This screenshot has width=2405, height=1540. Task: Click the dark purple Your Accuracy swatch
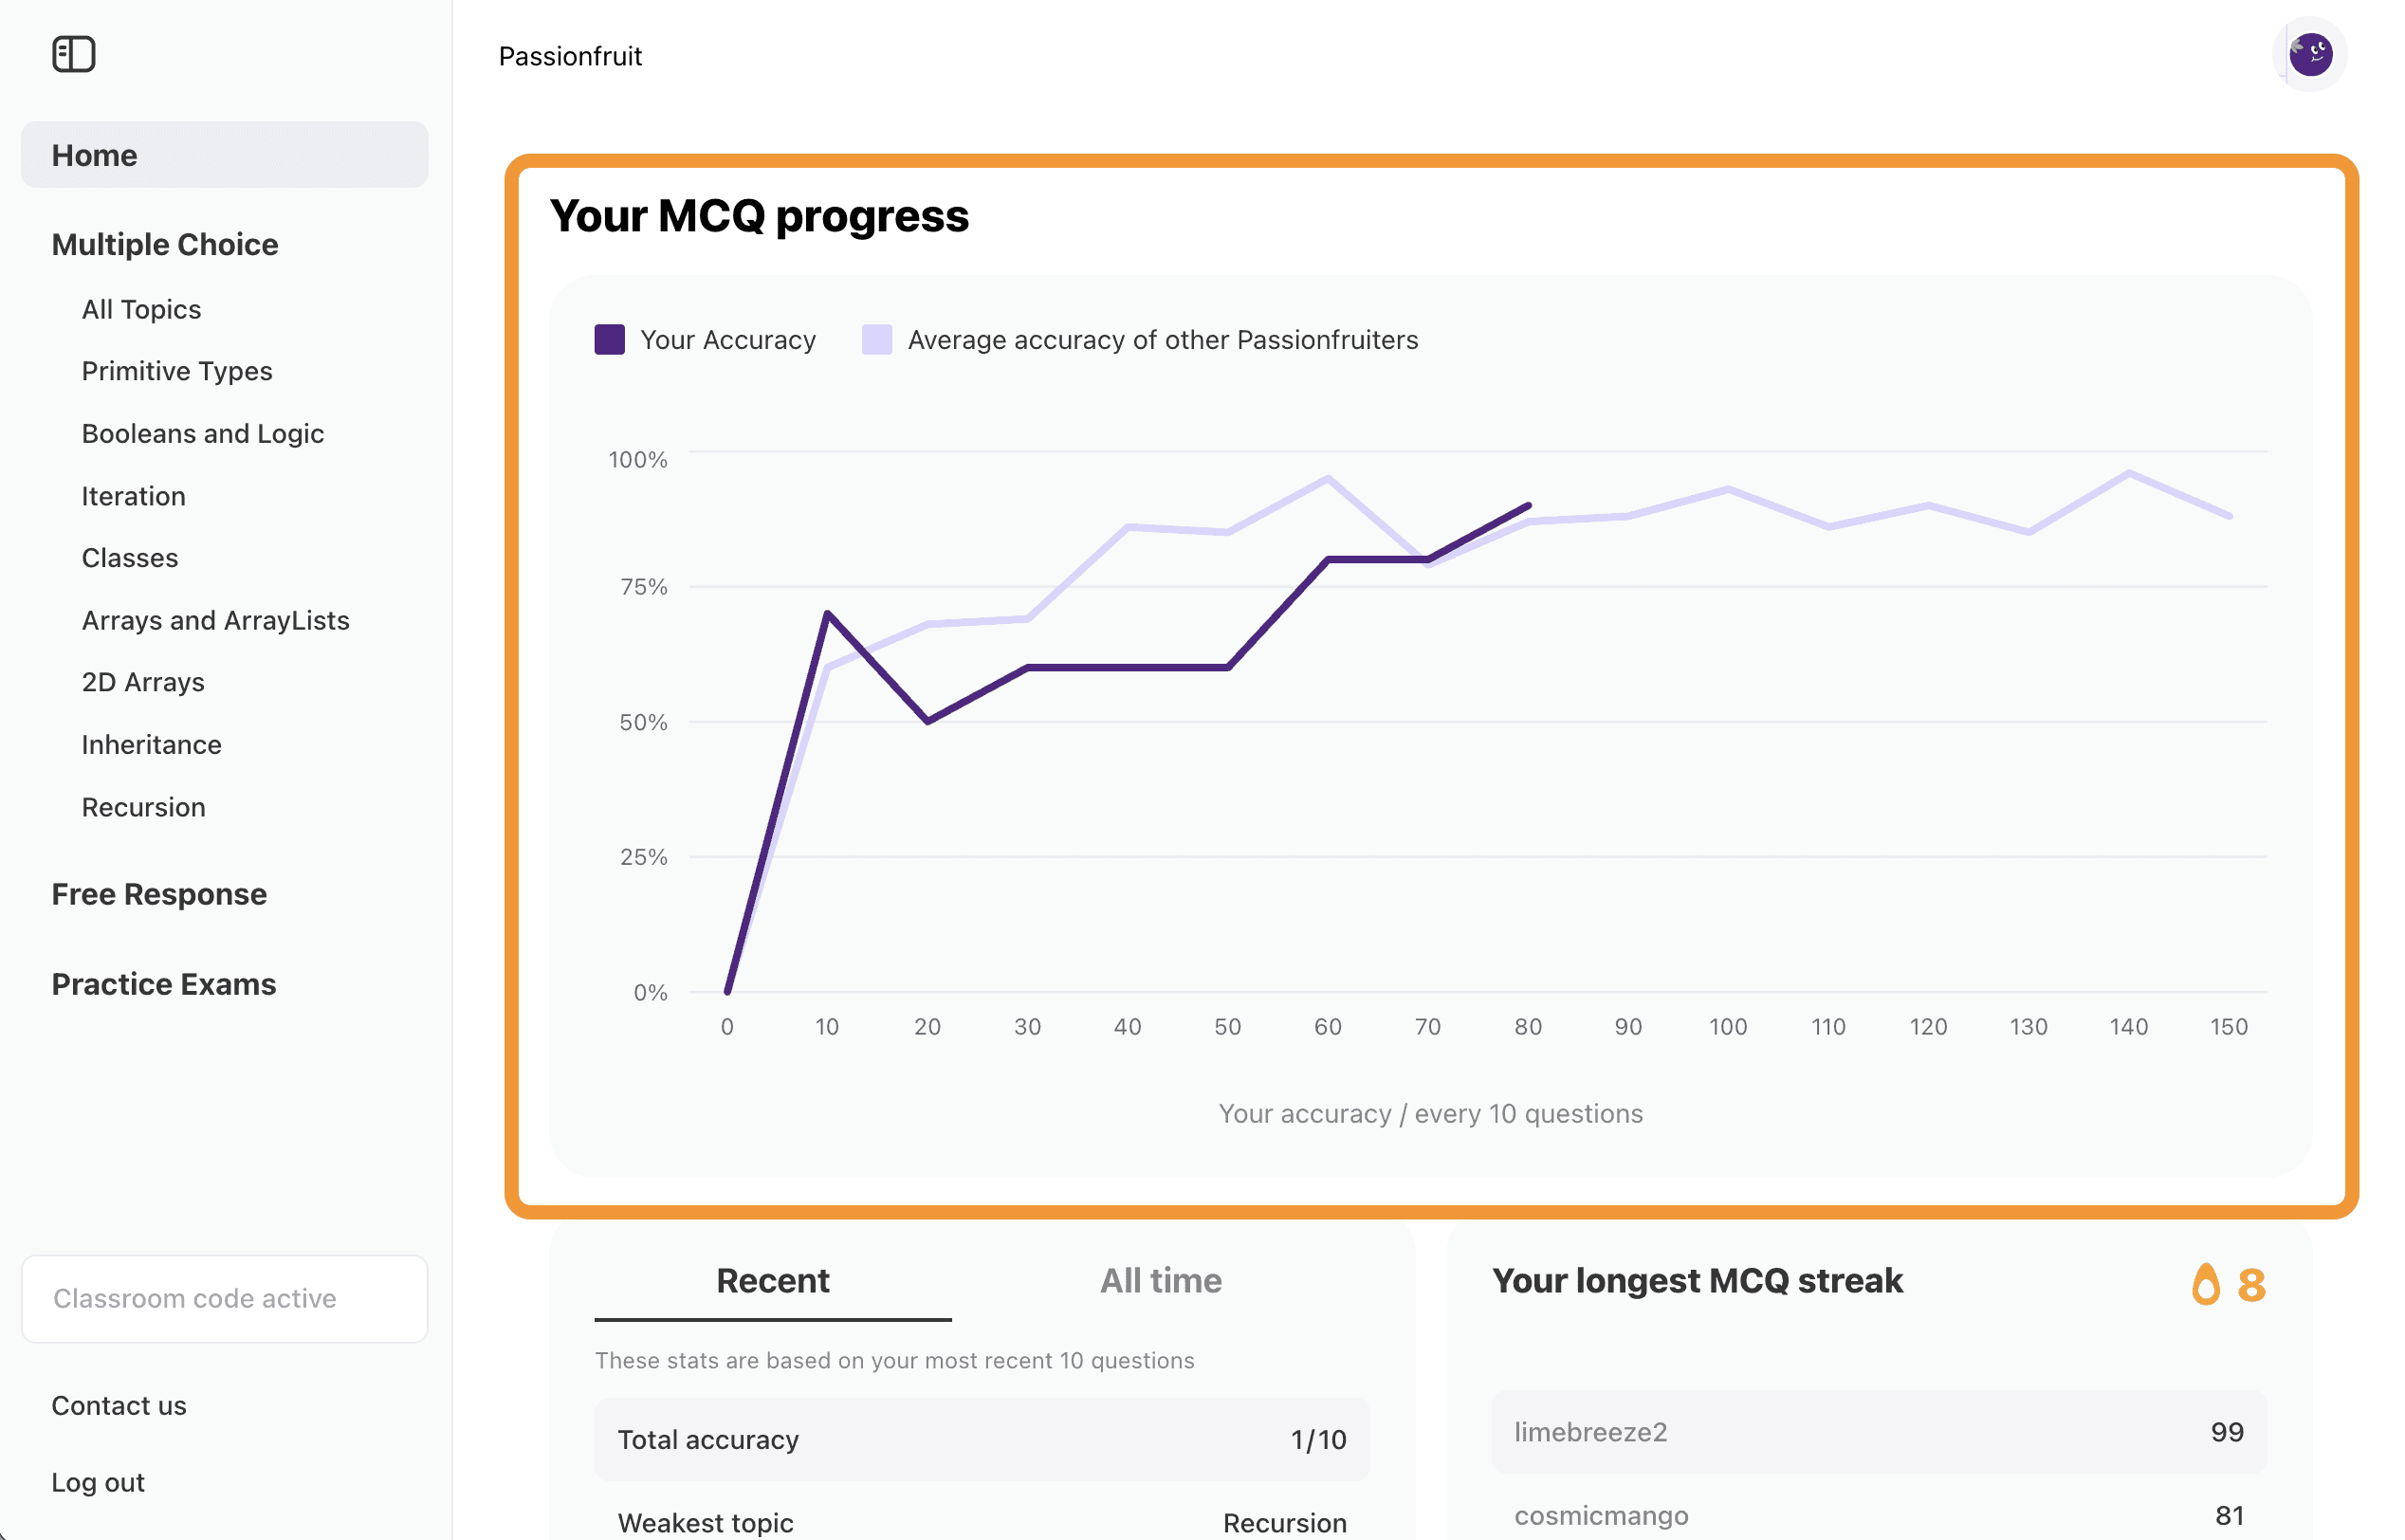click(609, 340)
